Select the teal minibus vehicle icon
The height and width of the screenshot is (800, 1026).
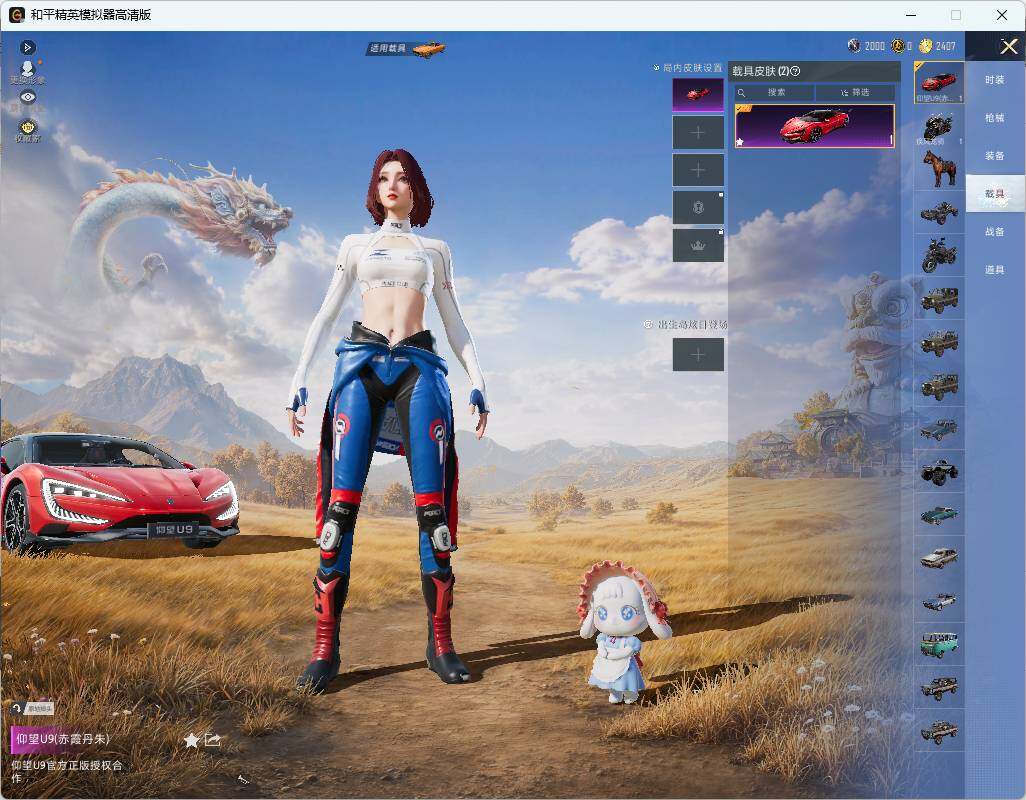pos(939,644)
